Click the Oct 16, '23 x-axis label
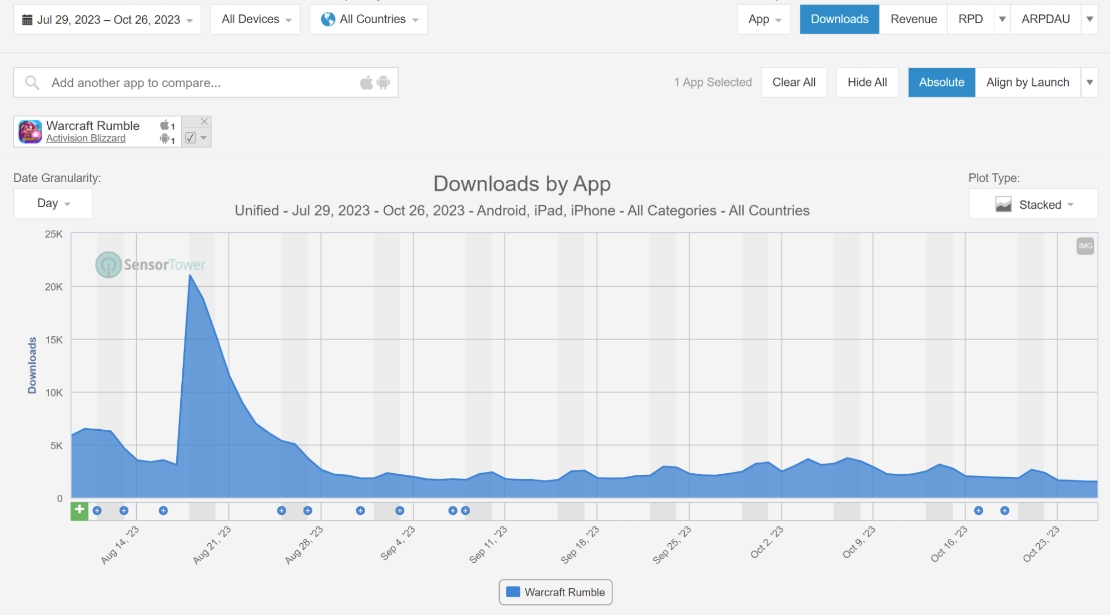Screen dimensions: 1110x615 (949, 544)
